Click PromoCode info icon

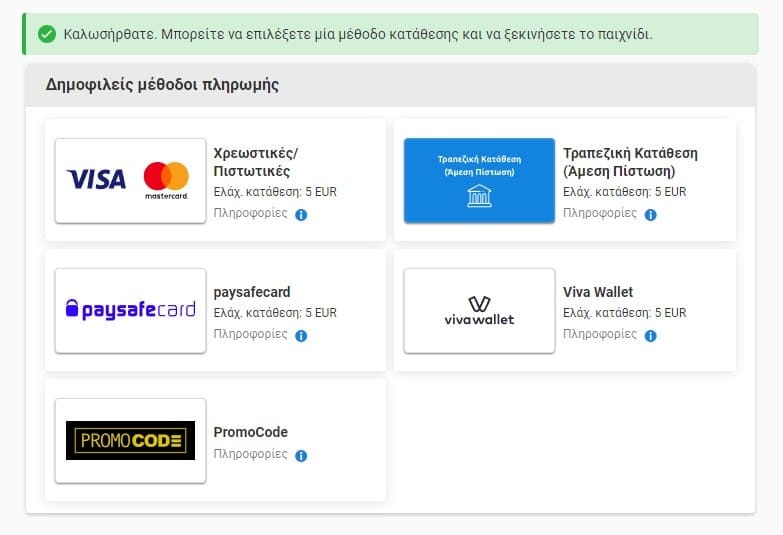coord(301,456)
